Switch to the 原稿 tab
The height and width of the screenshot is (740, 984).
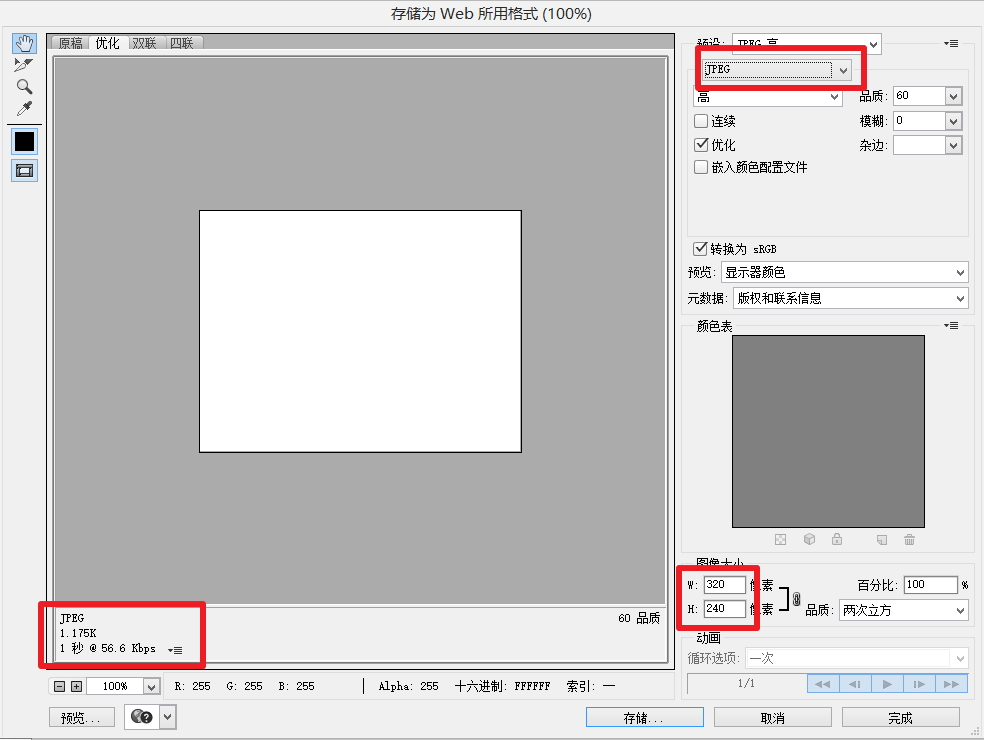point(70,43)
